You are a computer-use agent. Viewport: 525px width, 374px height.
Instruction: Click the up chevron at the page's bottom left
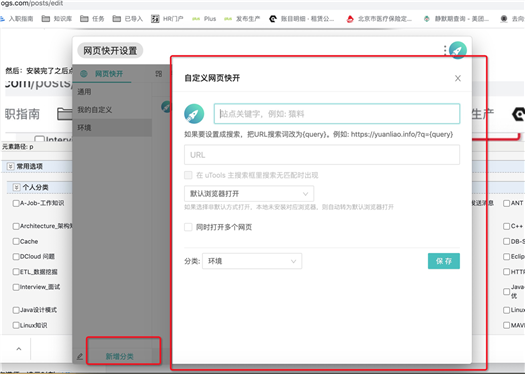pyautogui.click(x=19, y=349)
